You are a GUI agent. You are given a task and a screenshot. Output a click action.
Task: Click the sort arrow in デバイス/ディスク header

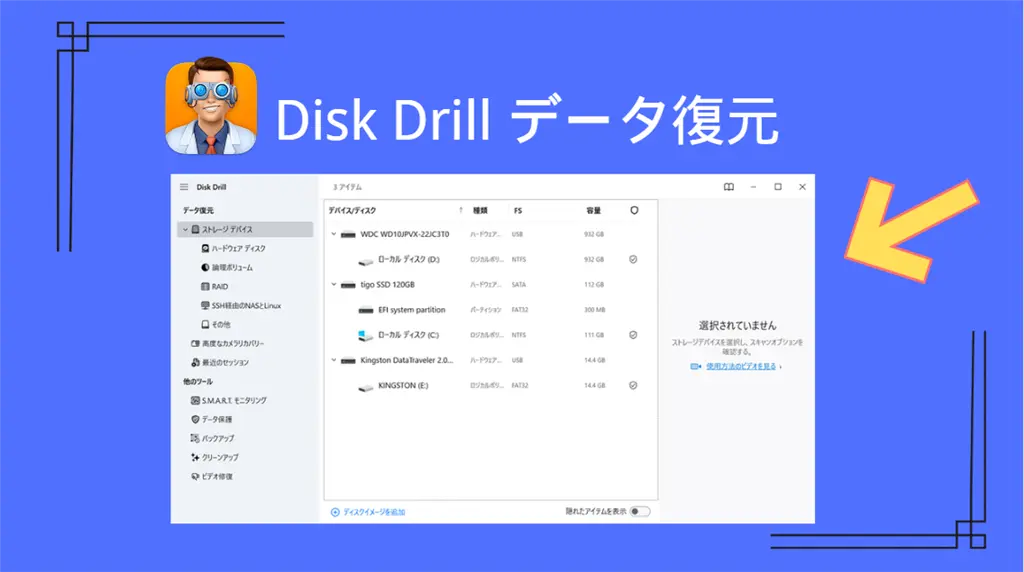pyautogui.click(x=461, y=210)
